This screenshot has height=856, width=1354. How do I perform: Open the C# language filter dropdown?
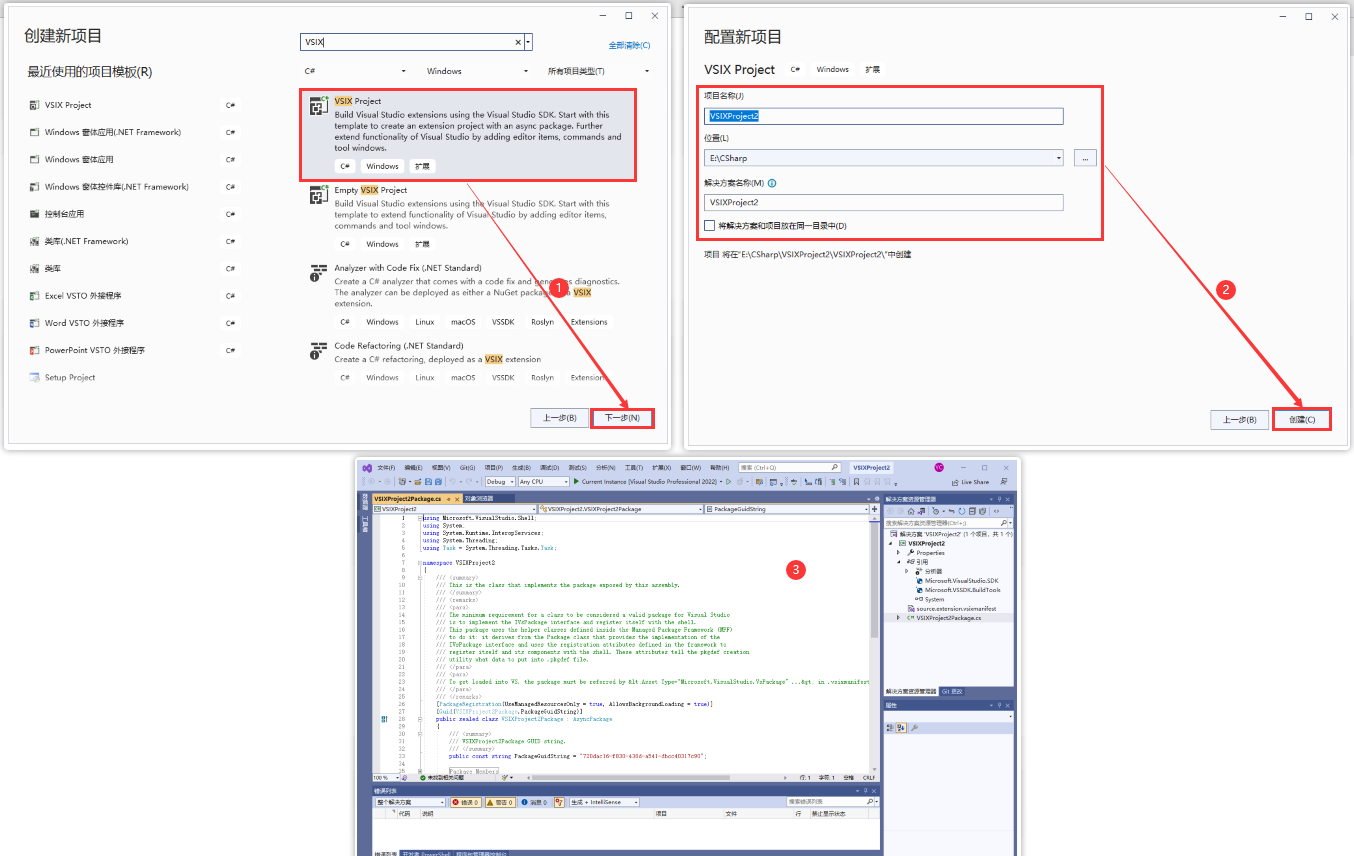pyautogui.click(x=356, y=72)
